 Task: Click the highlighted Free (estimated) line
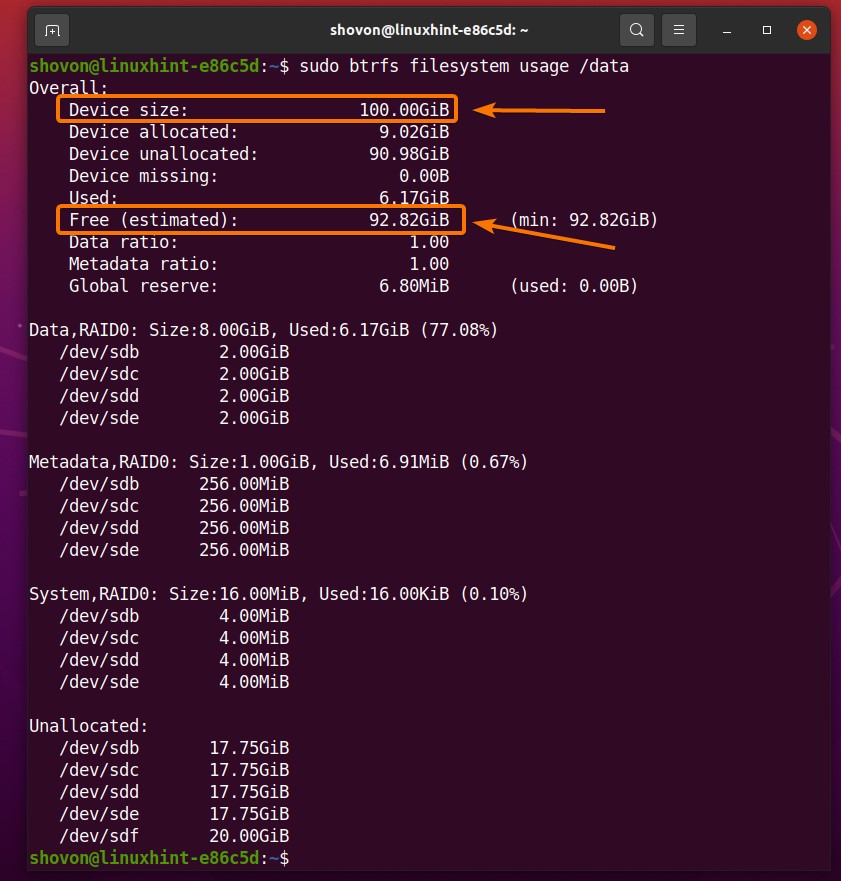[259, 220]
